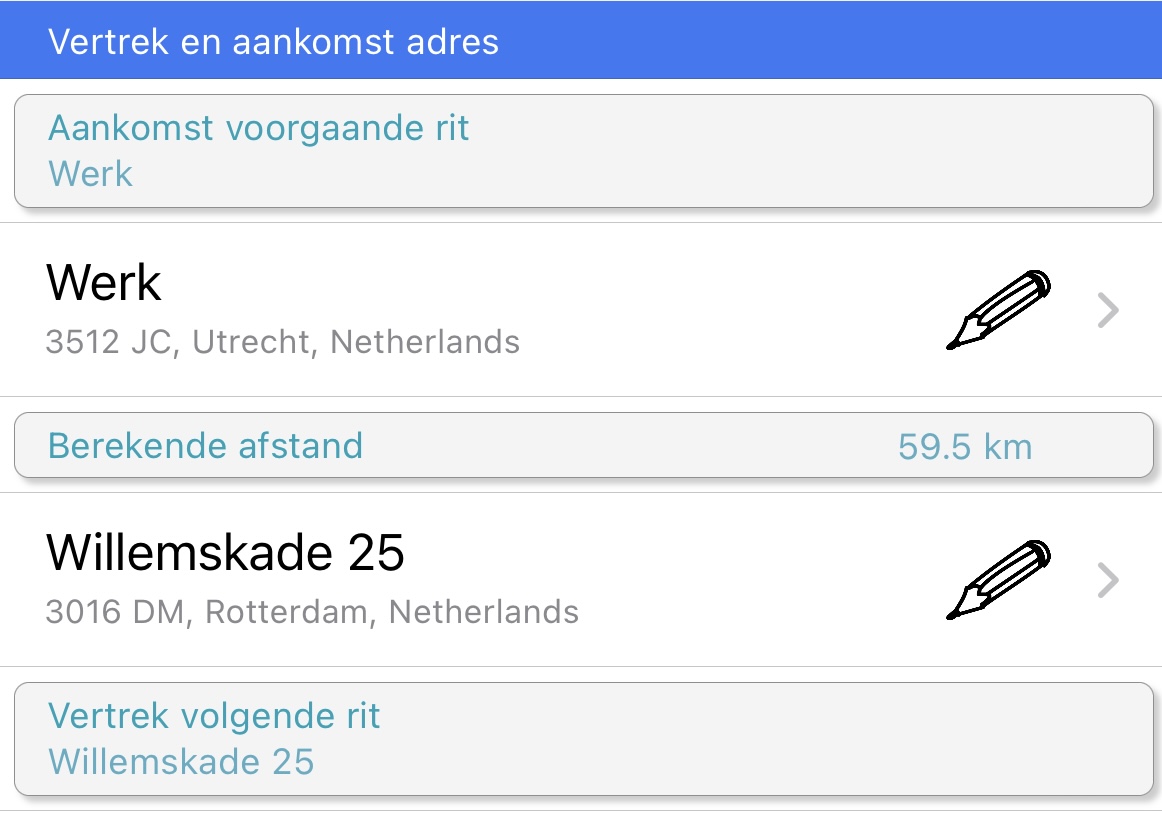The width and height of the screenshot is (1162, 838).
Task: Open the Werk departure address entry
Action: [581, 310]
